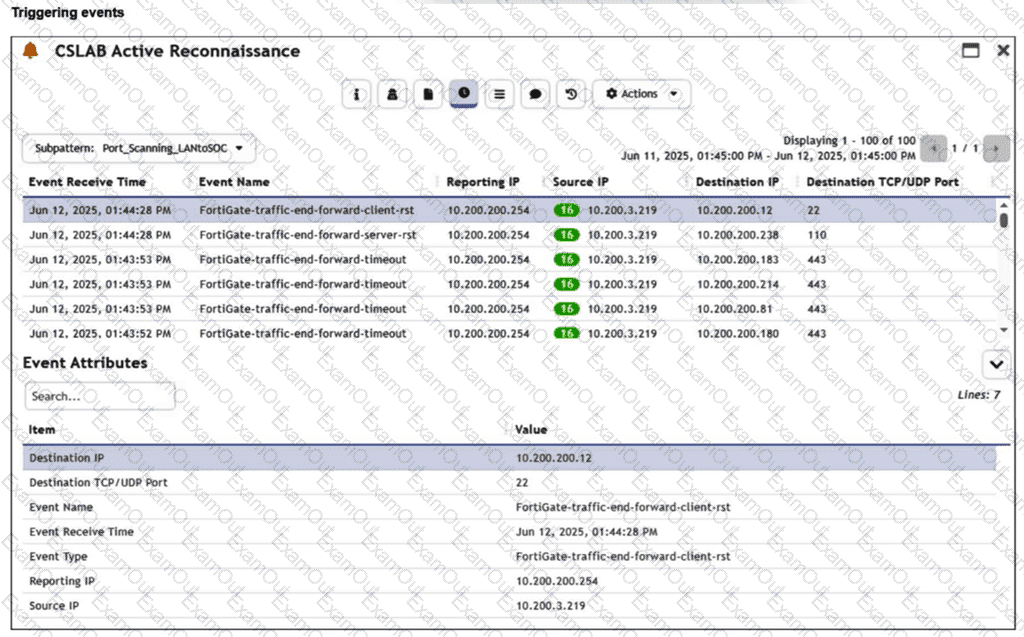Open the Actions dropdown menu

(641, 94)
